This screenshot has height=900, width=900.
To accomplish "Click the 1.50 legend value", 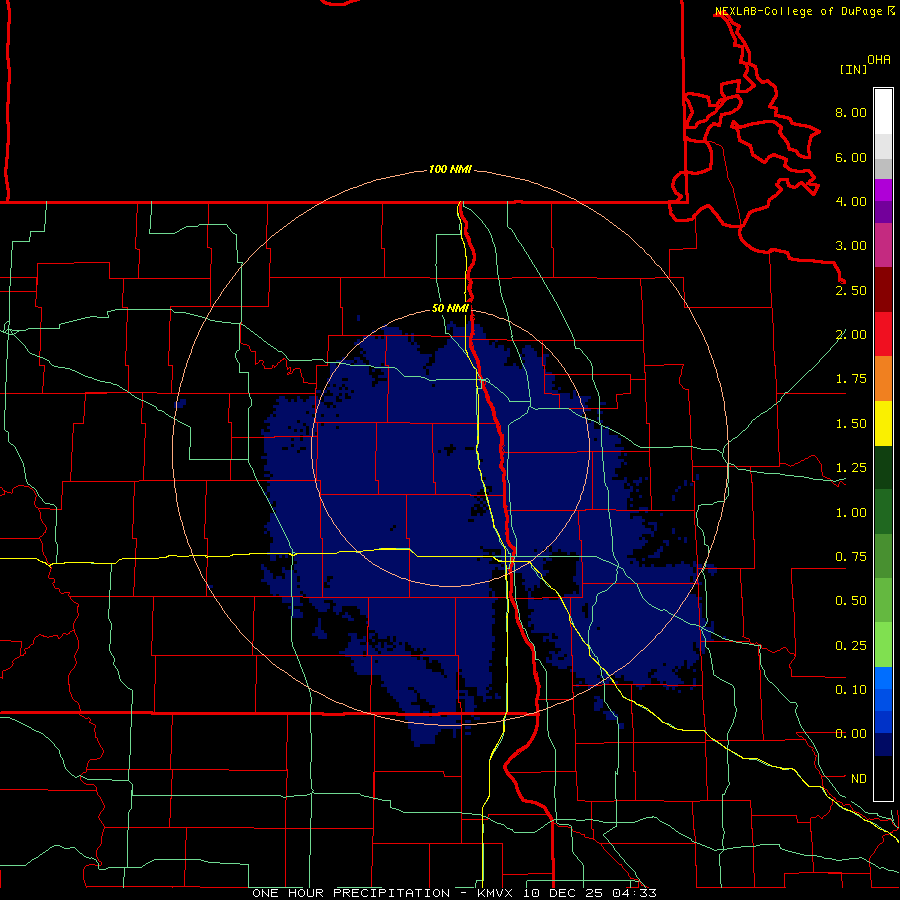I will pyautogui.click(x=851, y=424).
